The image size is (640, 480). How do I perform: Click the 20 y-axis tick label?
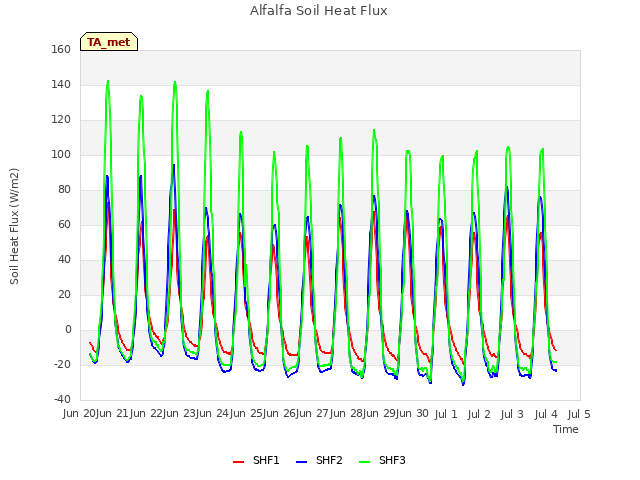[64, 294]
